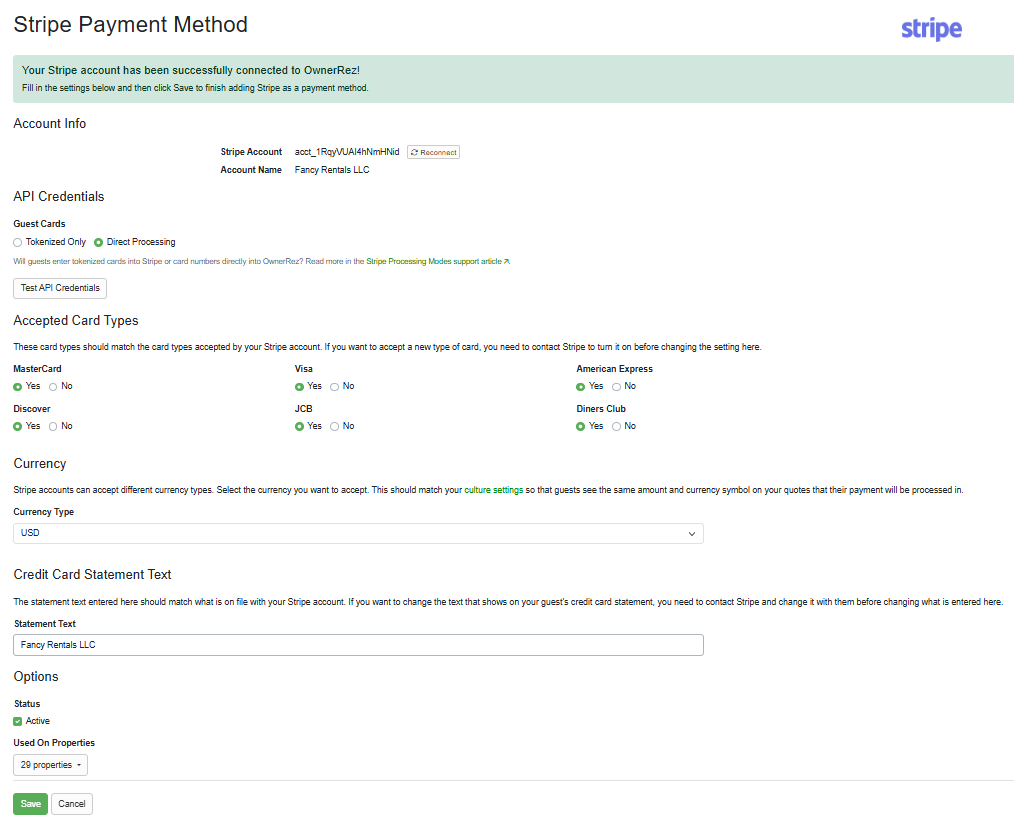Click the Stripe Payment Method title
This screenshot has height=826, width=1014.
[130, 25]
